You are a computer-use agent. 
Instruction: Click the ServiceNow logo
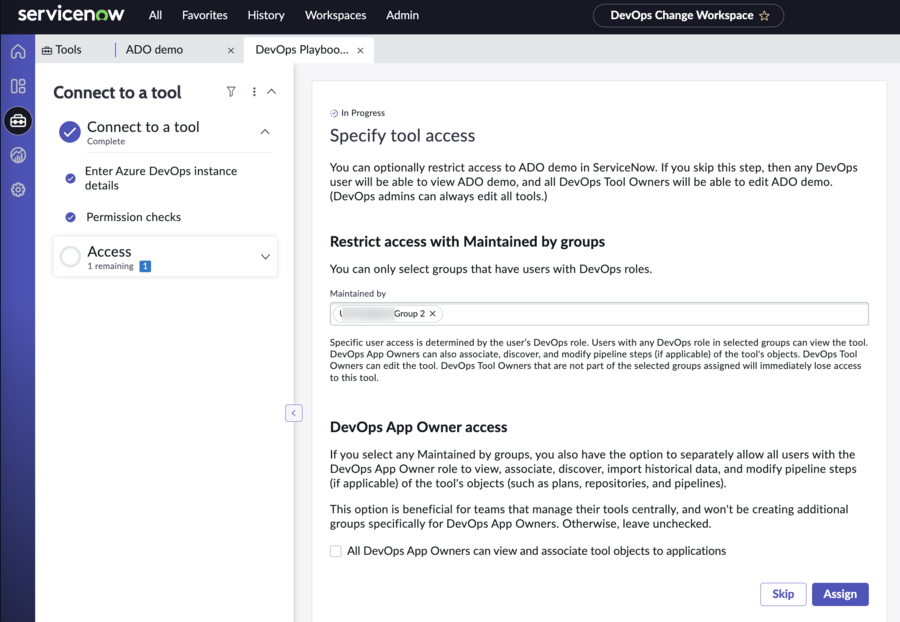(71, 14)
